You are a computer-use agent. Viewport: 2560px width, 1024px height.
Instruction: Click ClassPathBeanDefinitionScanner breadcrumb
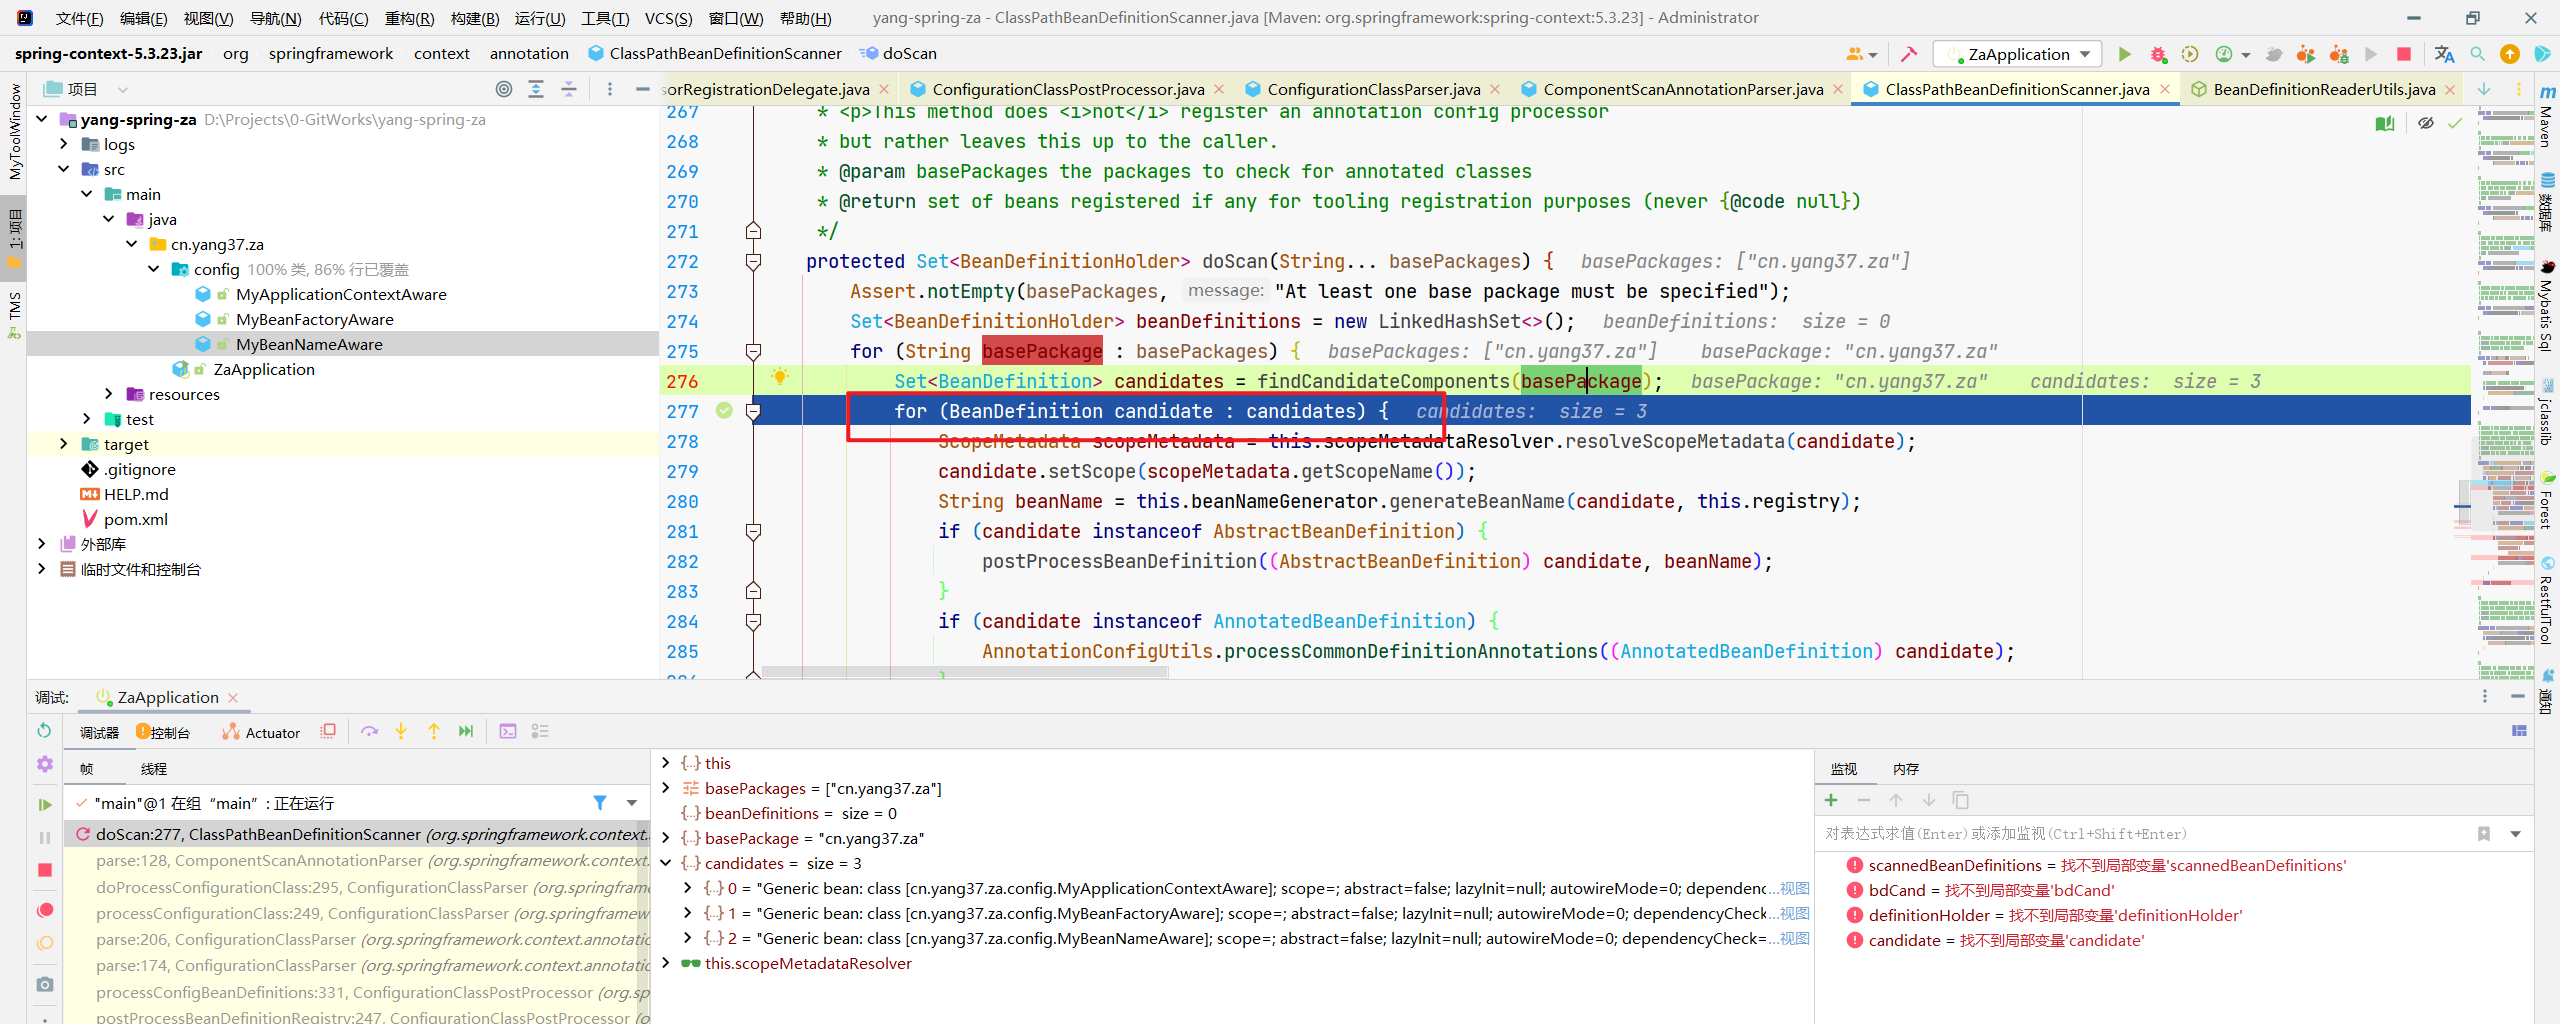715,54
